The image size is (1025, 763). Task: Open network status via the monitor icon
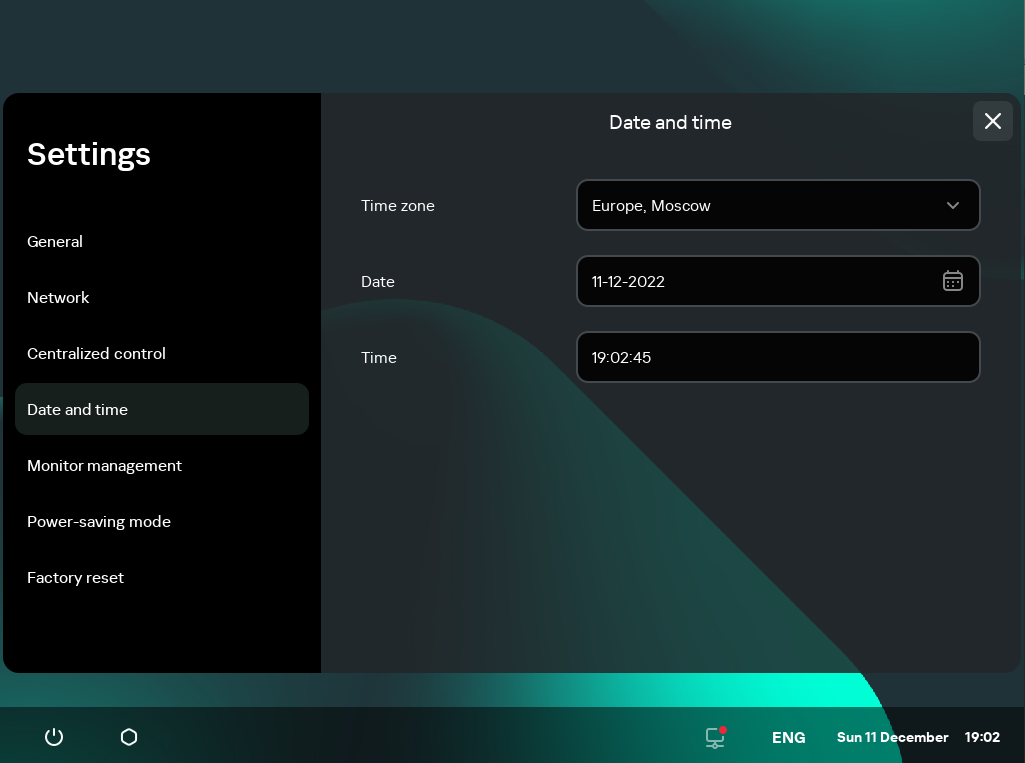(714, 737)
